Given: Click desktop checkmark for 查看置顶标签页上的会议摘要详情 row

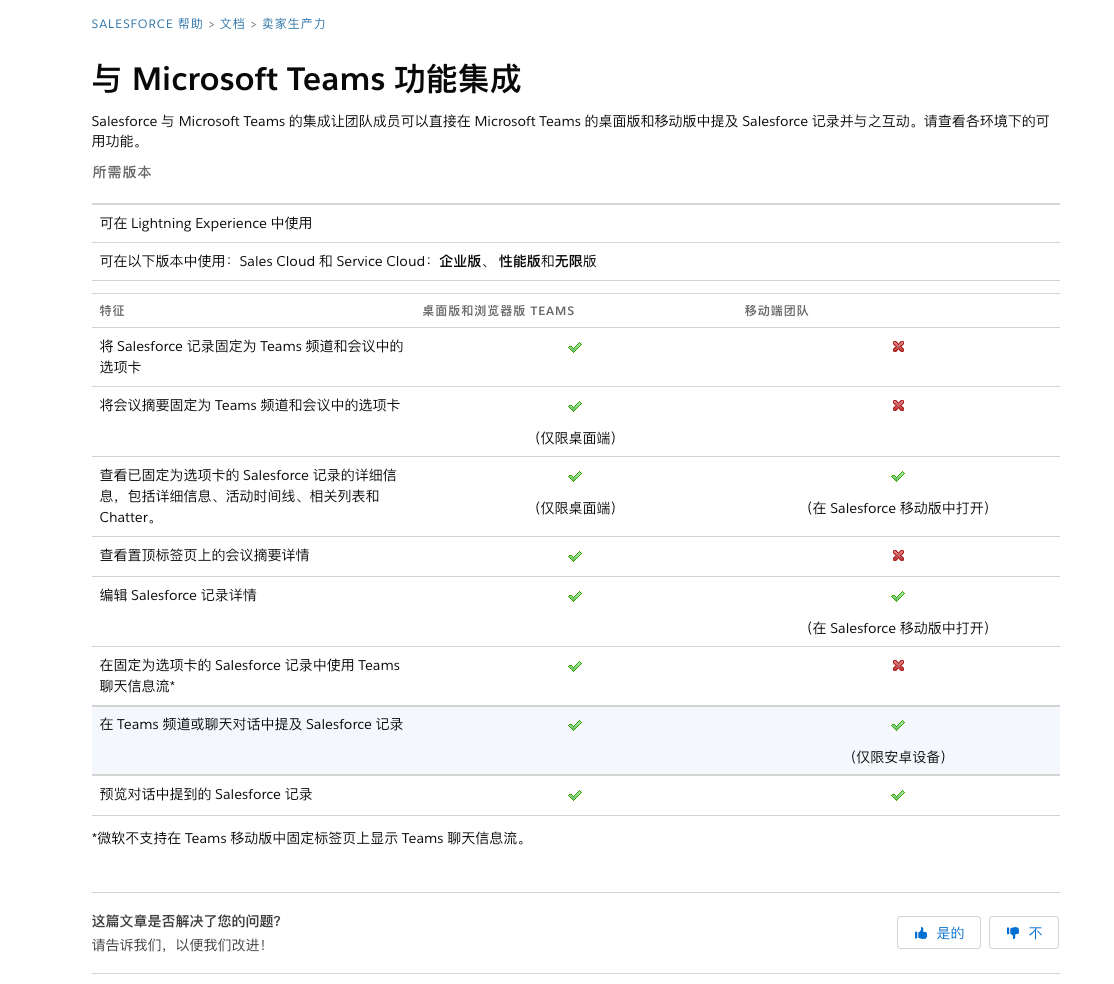Looking at the screenshot, I should click(x=575, y=556).
